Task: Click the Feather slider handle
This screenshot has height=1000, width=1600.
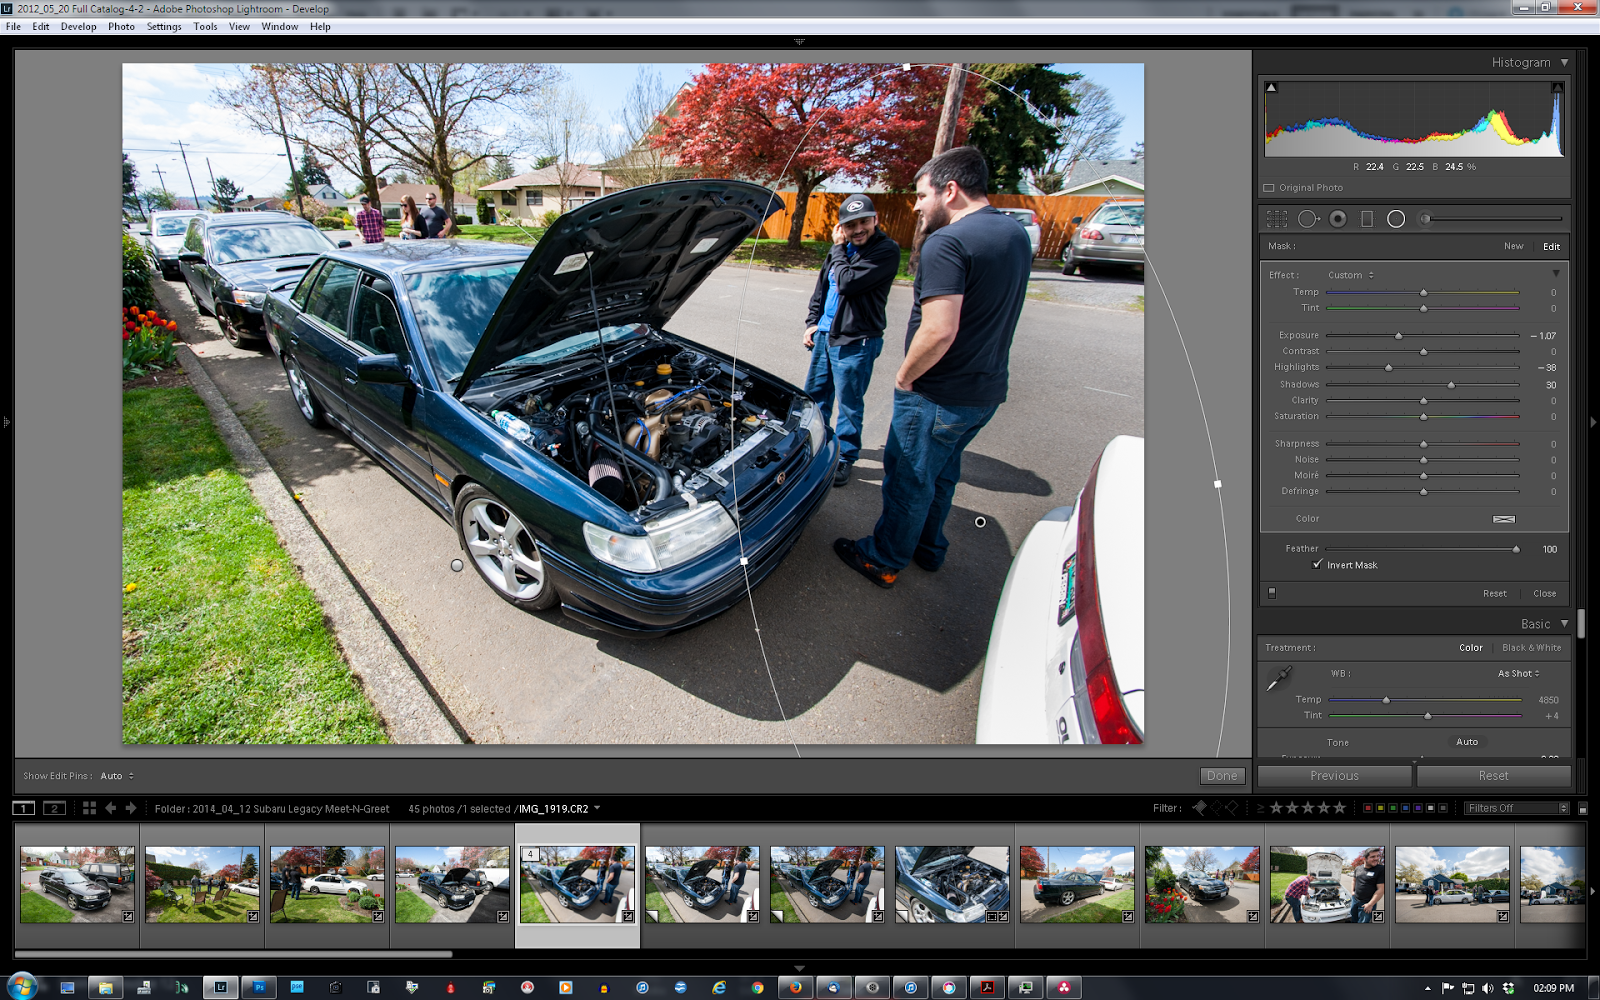Action: pyautogui.click(x=1516, y=549)
